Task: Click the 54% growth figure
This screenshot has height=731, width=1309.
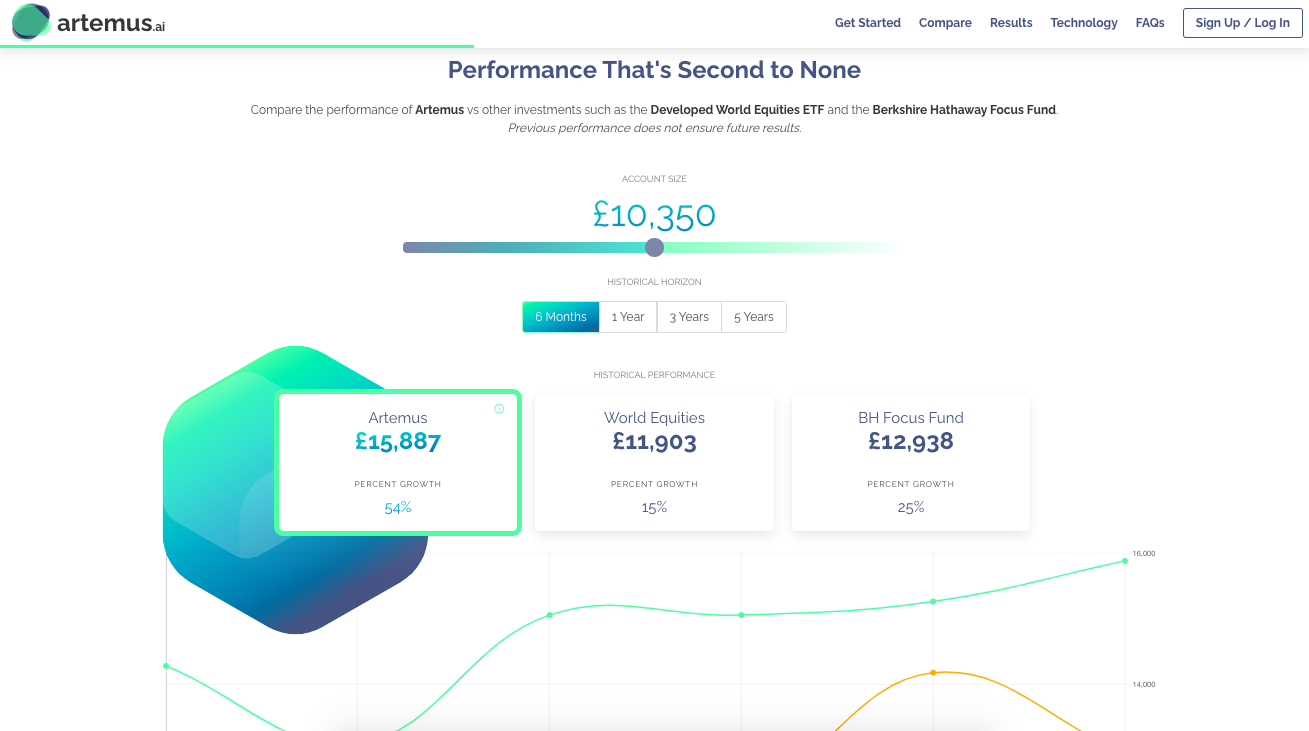Action: click(398, 508)
